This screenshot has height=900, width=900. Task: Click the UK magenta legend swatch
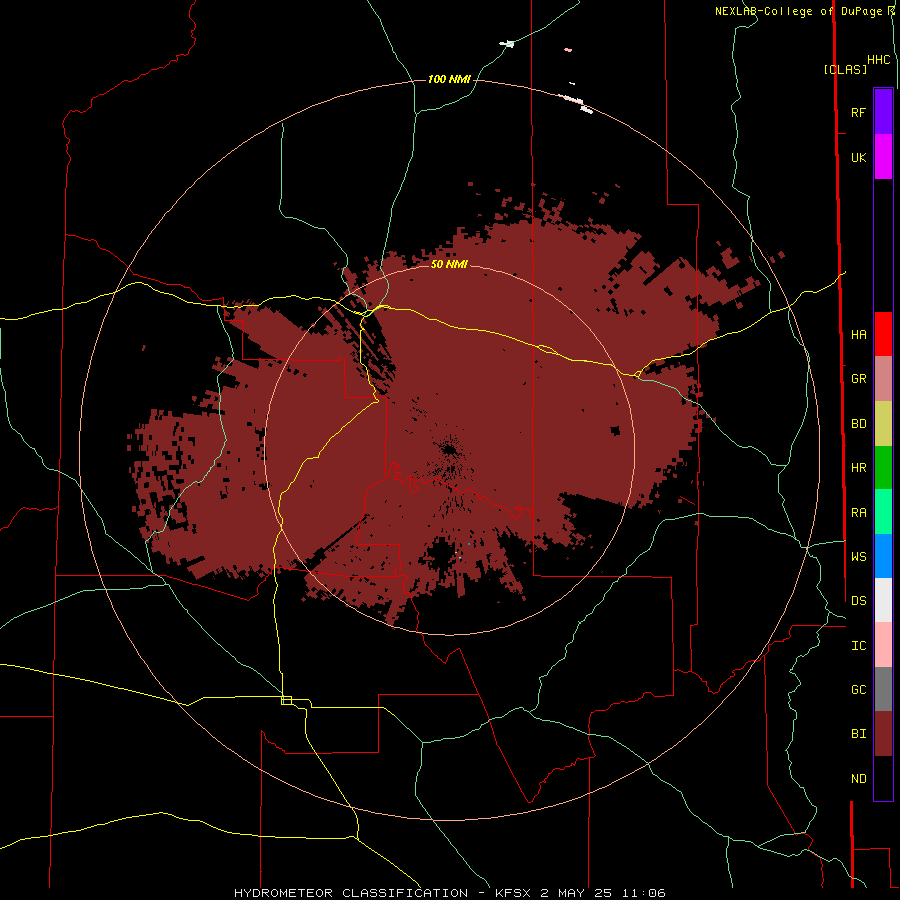tap(883, 157)
